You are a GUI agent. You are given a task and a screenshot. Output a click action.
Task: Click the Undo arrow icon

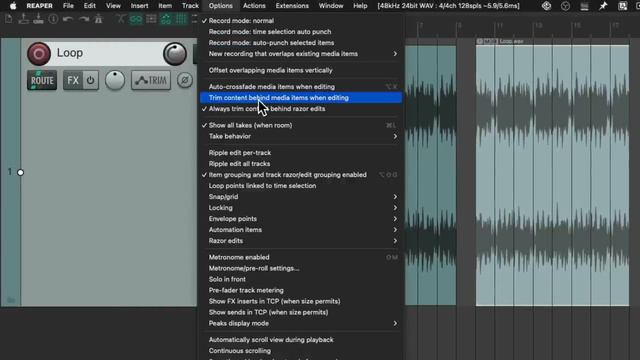[68, 19]
